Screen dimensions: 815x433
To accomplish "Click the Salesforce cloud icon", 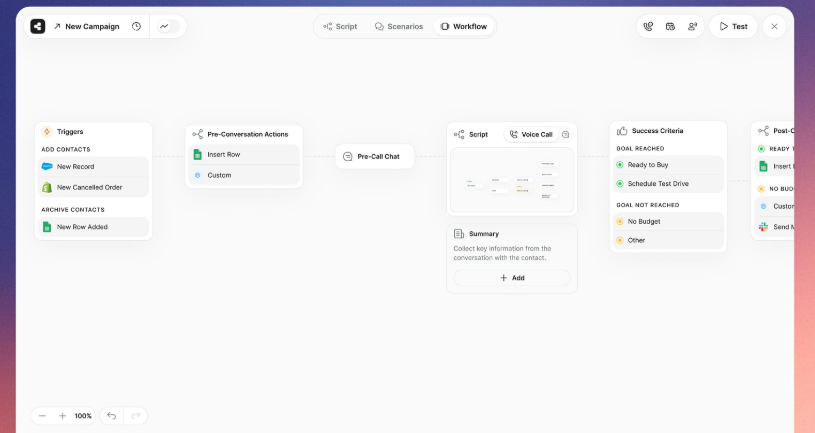I will (47, 166).
